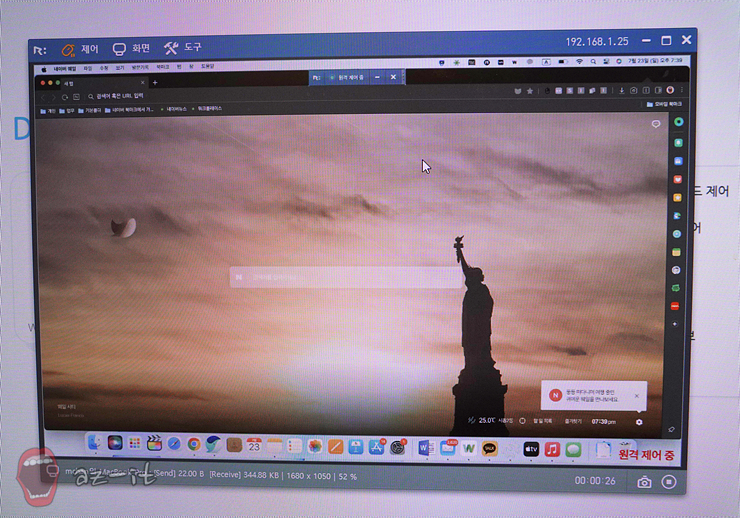Open Launchpad in the Dock
This screenshot has width=740, height=518.
pos(135,443)
